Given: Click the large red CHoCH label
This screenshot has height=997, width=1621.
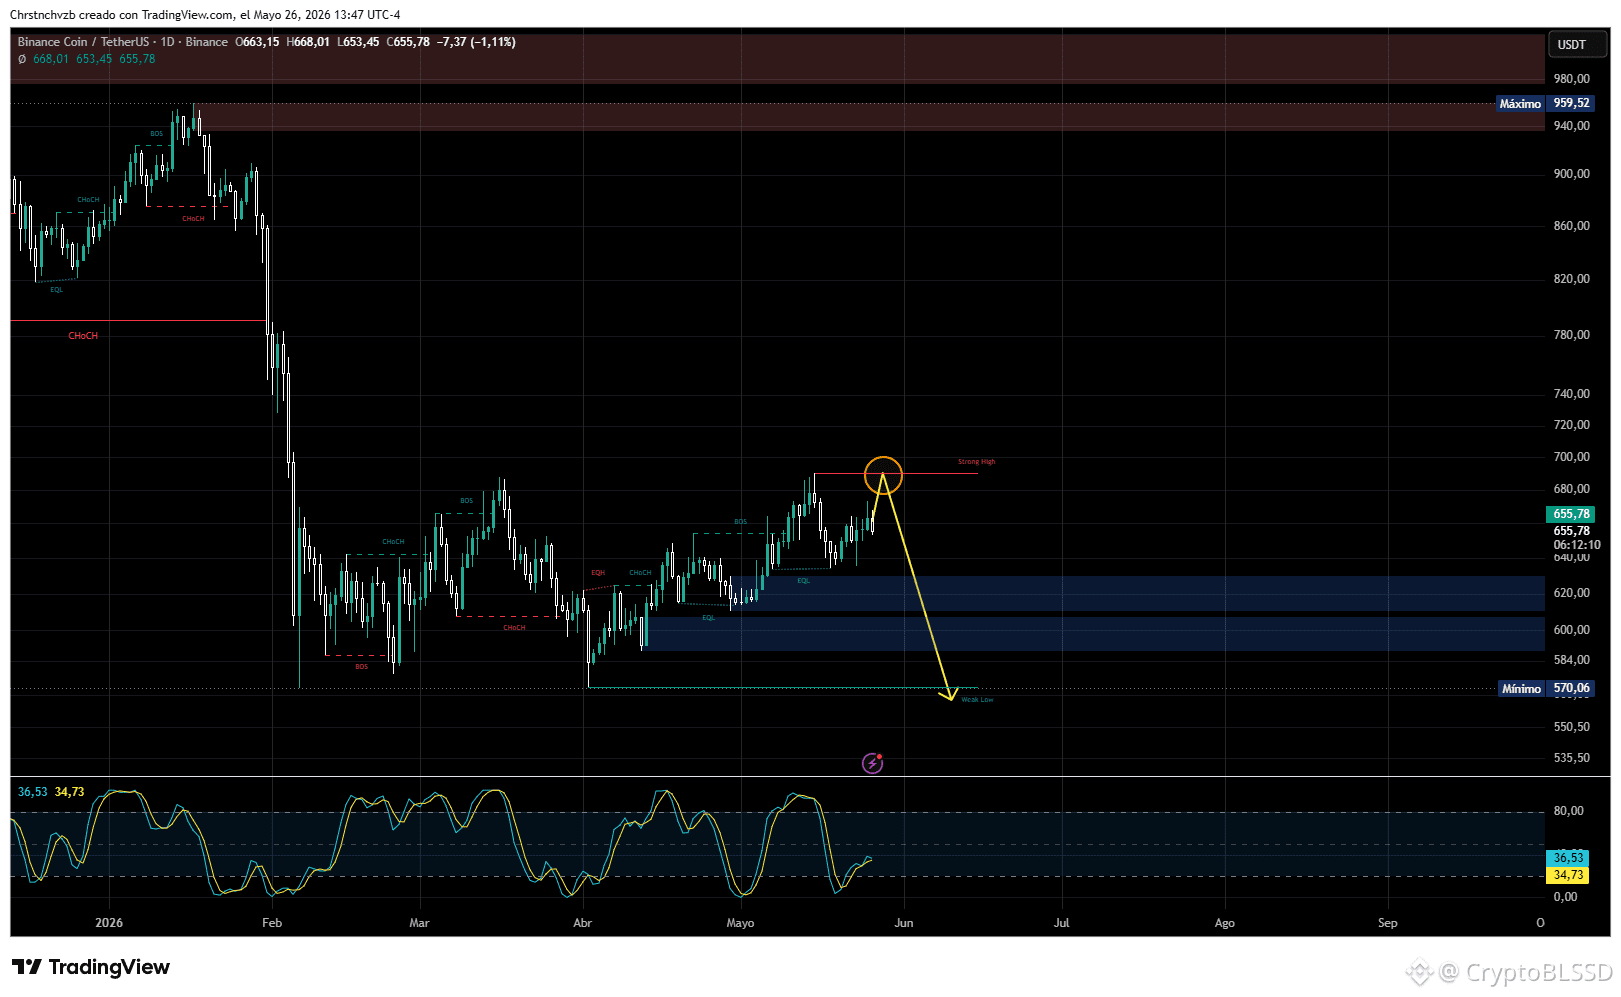Looking at the screenshot, I should coord(83,336).
